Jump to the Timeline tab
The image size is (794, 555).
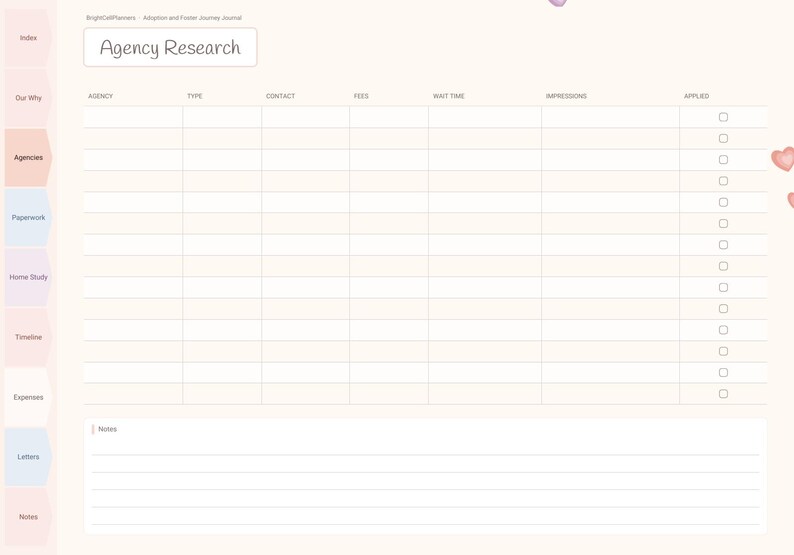pyautogui.click(x=28, y=337)
